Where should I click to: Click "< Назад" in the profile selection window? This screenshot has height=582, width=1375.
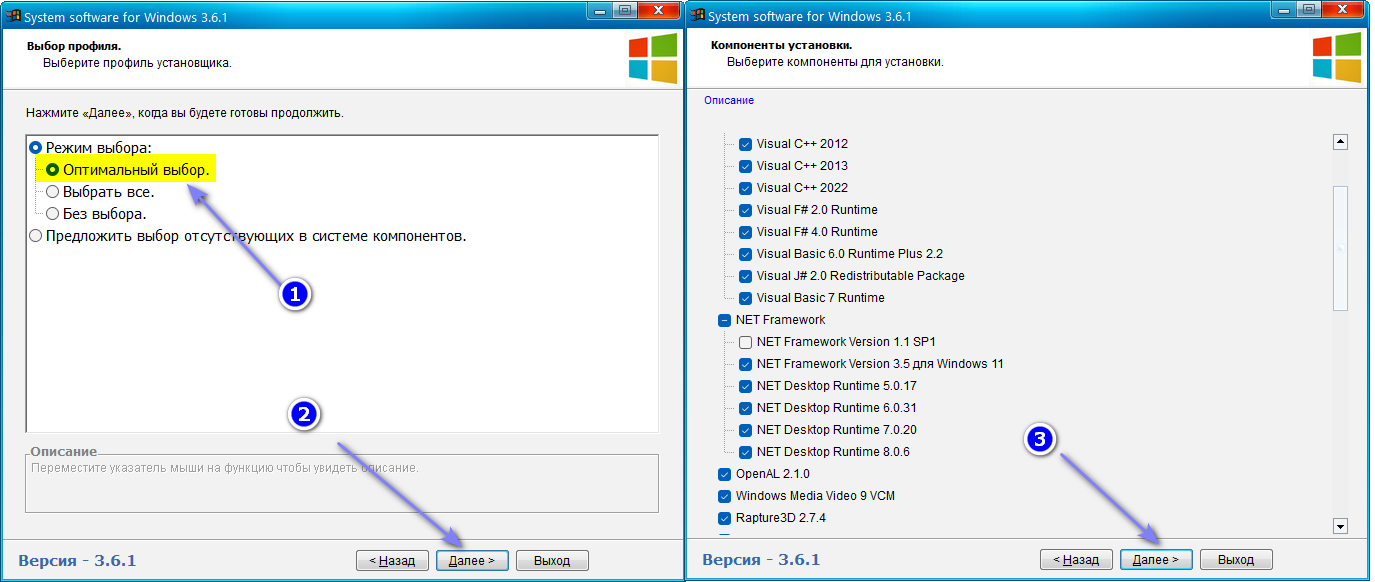392,560
